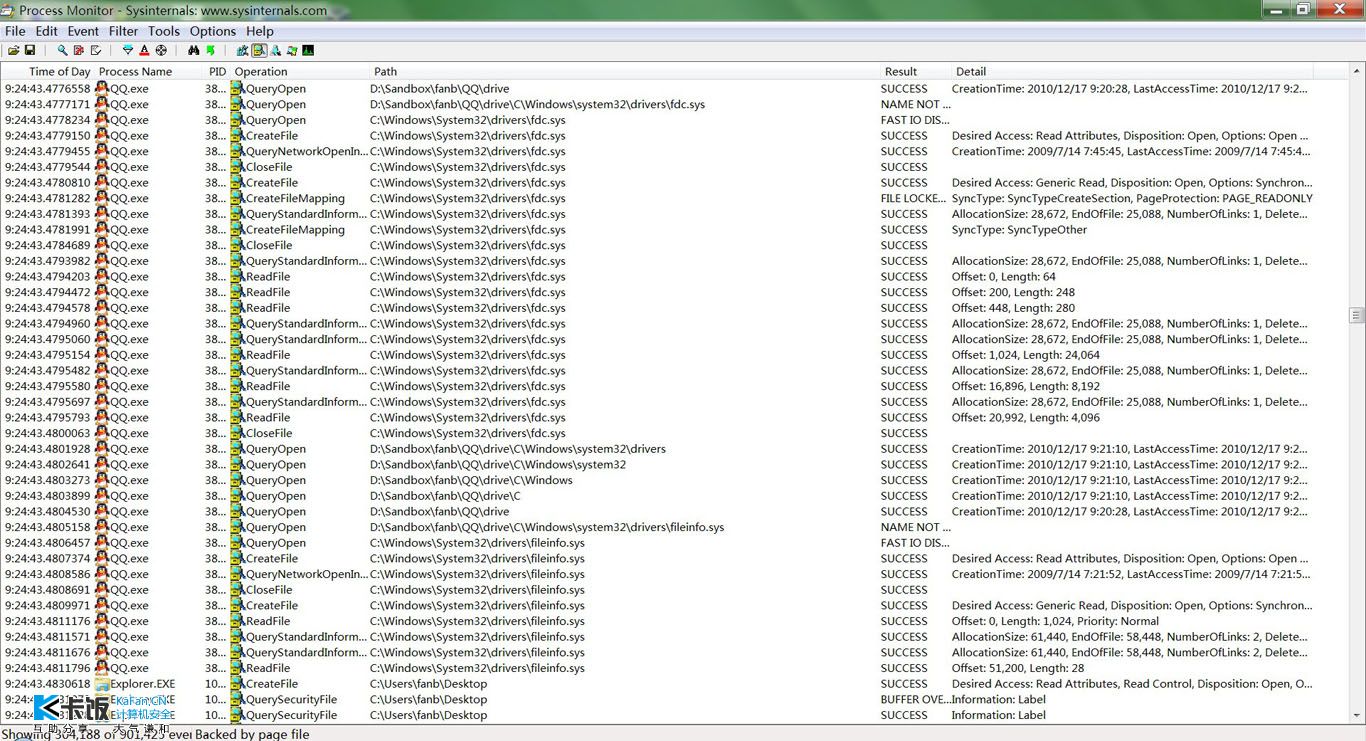Select detail Offset: 0, Length: 64

click(x=1004, y=276)
